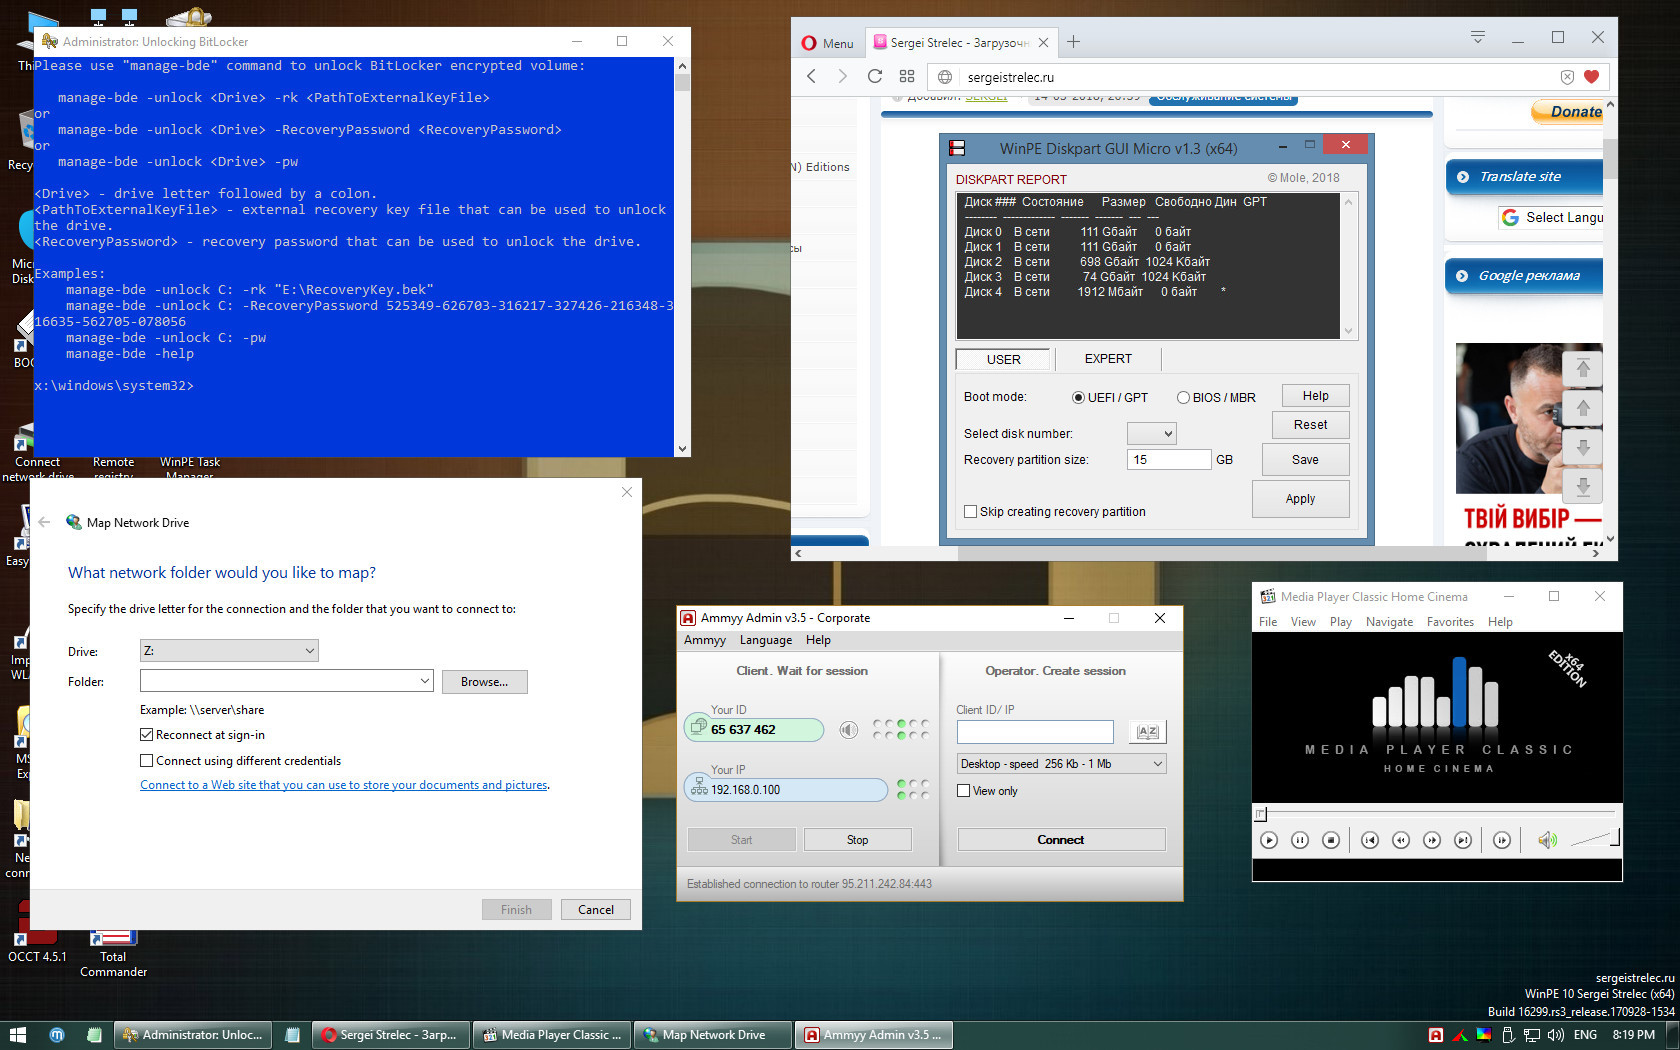Go forward in Opera browser
1680x1050 pixels.
(x=842, y=76)
